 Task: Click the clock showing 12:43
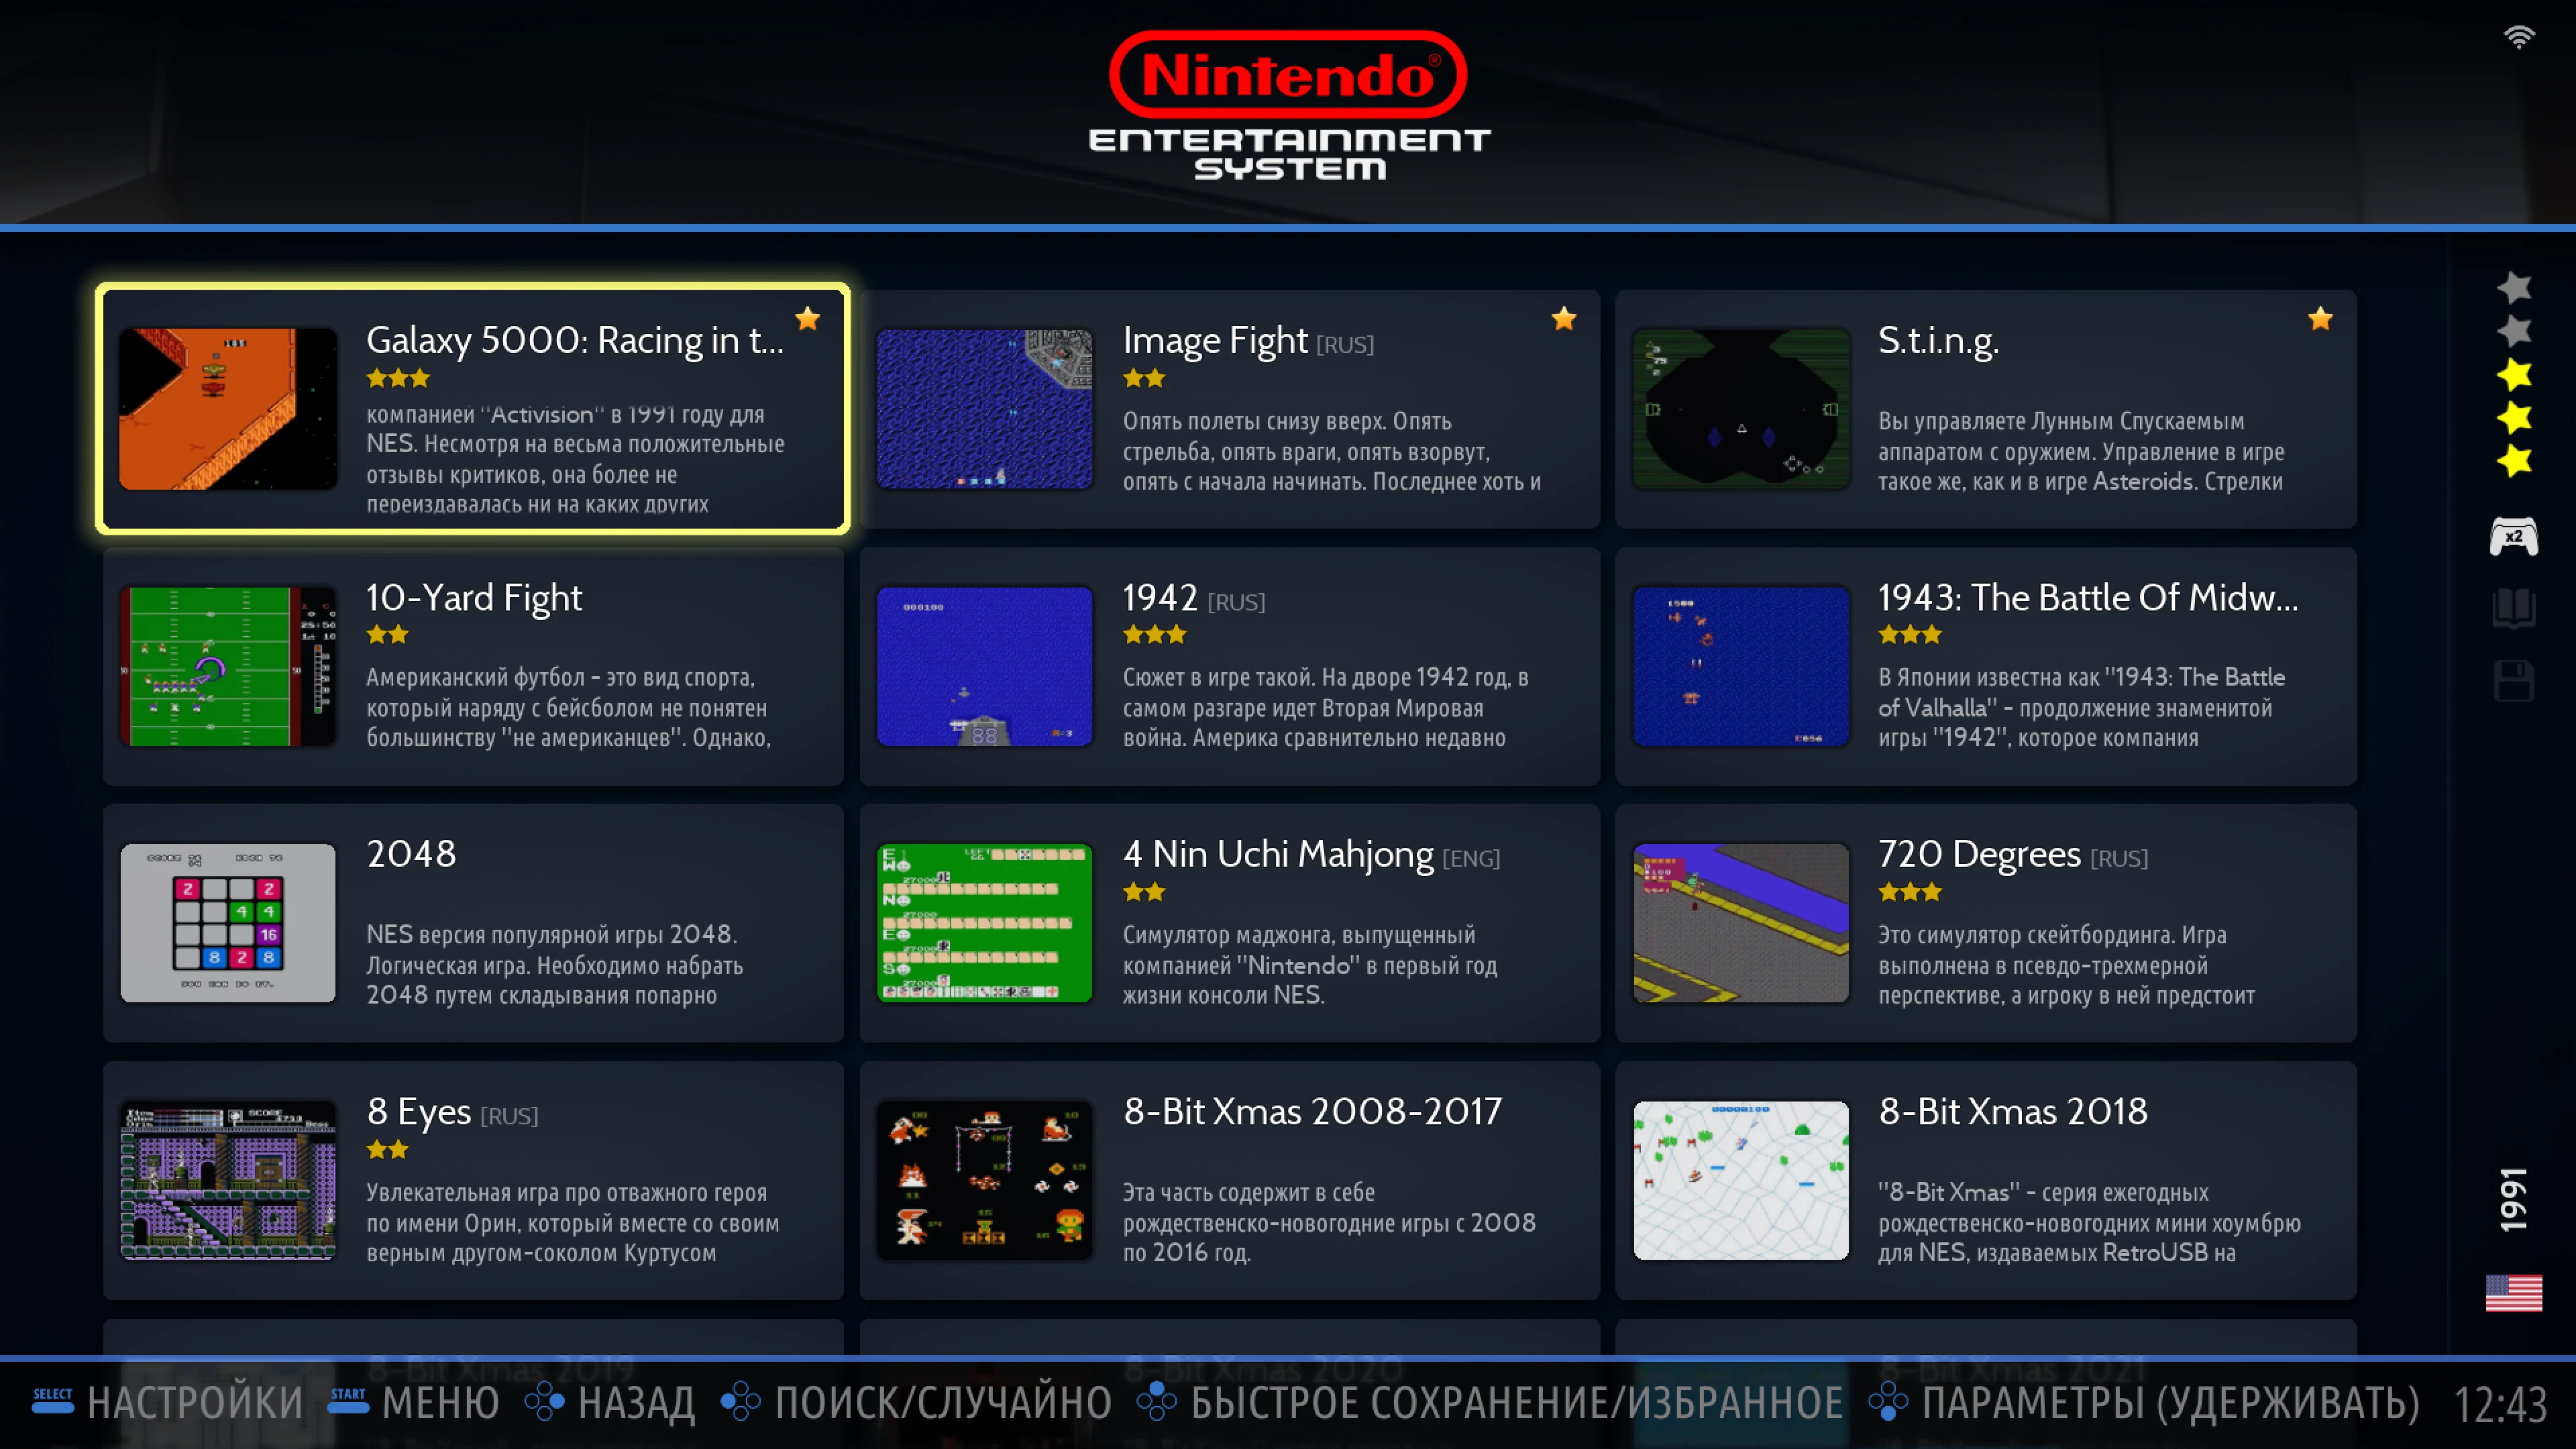point(2500,1404)
